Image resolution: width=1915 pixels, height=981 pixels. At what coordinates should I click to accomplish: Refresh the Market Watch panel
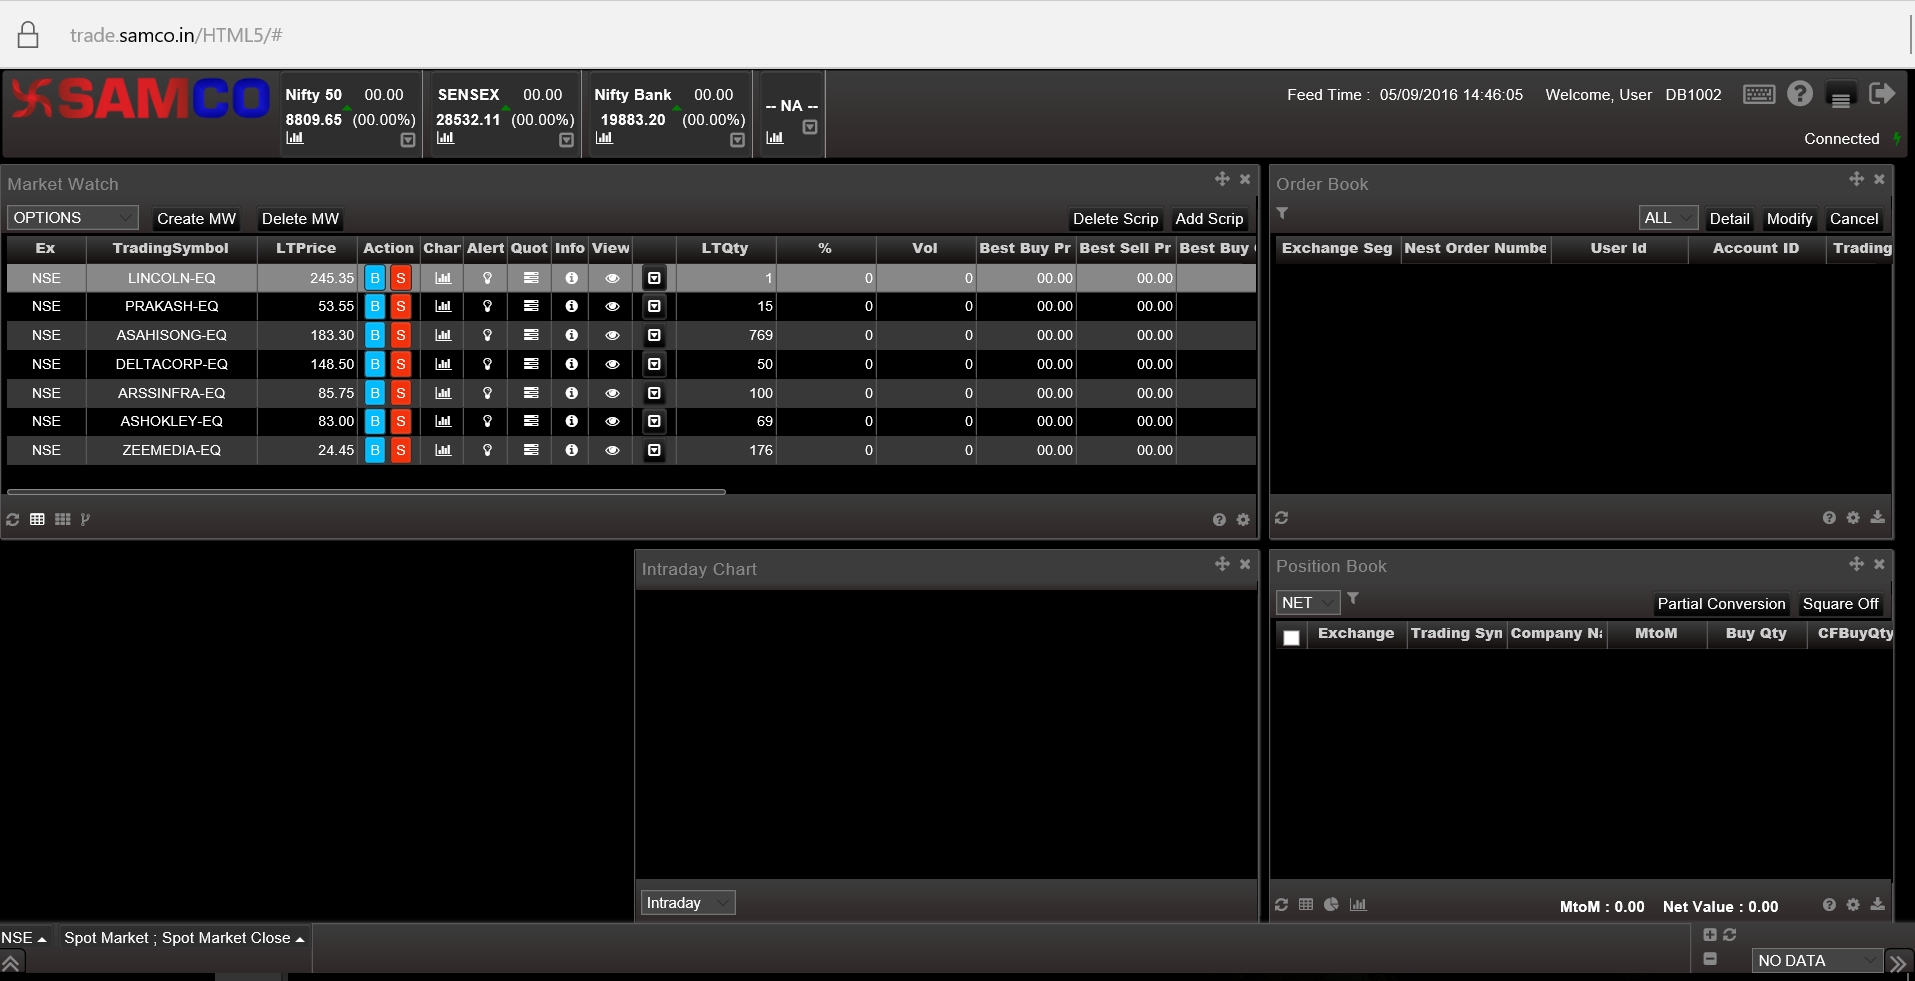pyautogui.click(x=13, y=519)
